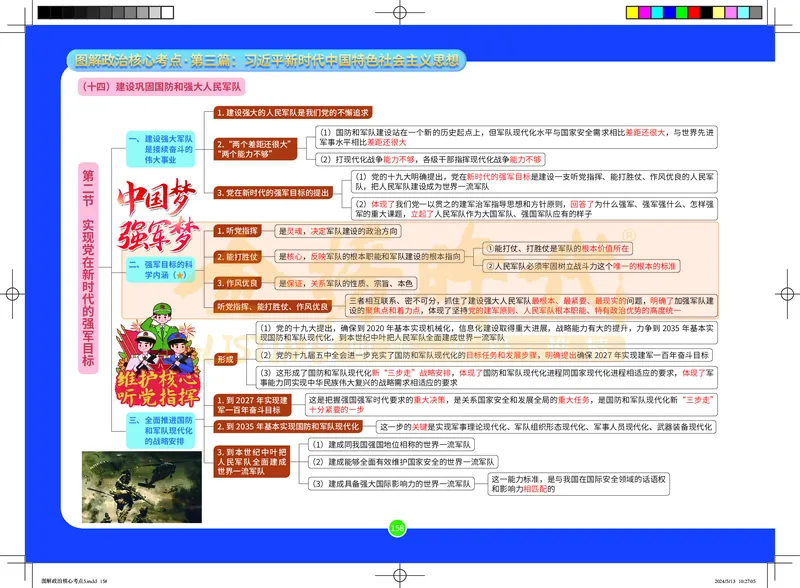This screenshot has width=800, height=588.
Task: Click the '（十四）建设巩固国防和强大人民军队' heading tab
Action: pyautogui.click(x=158, y=86)
